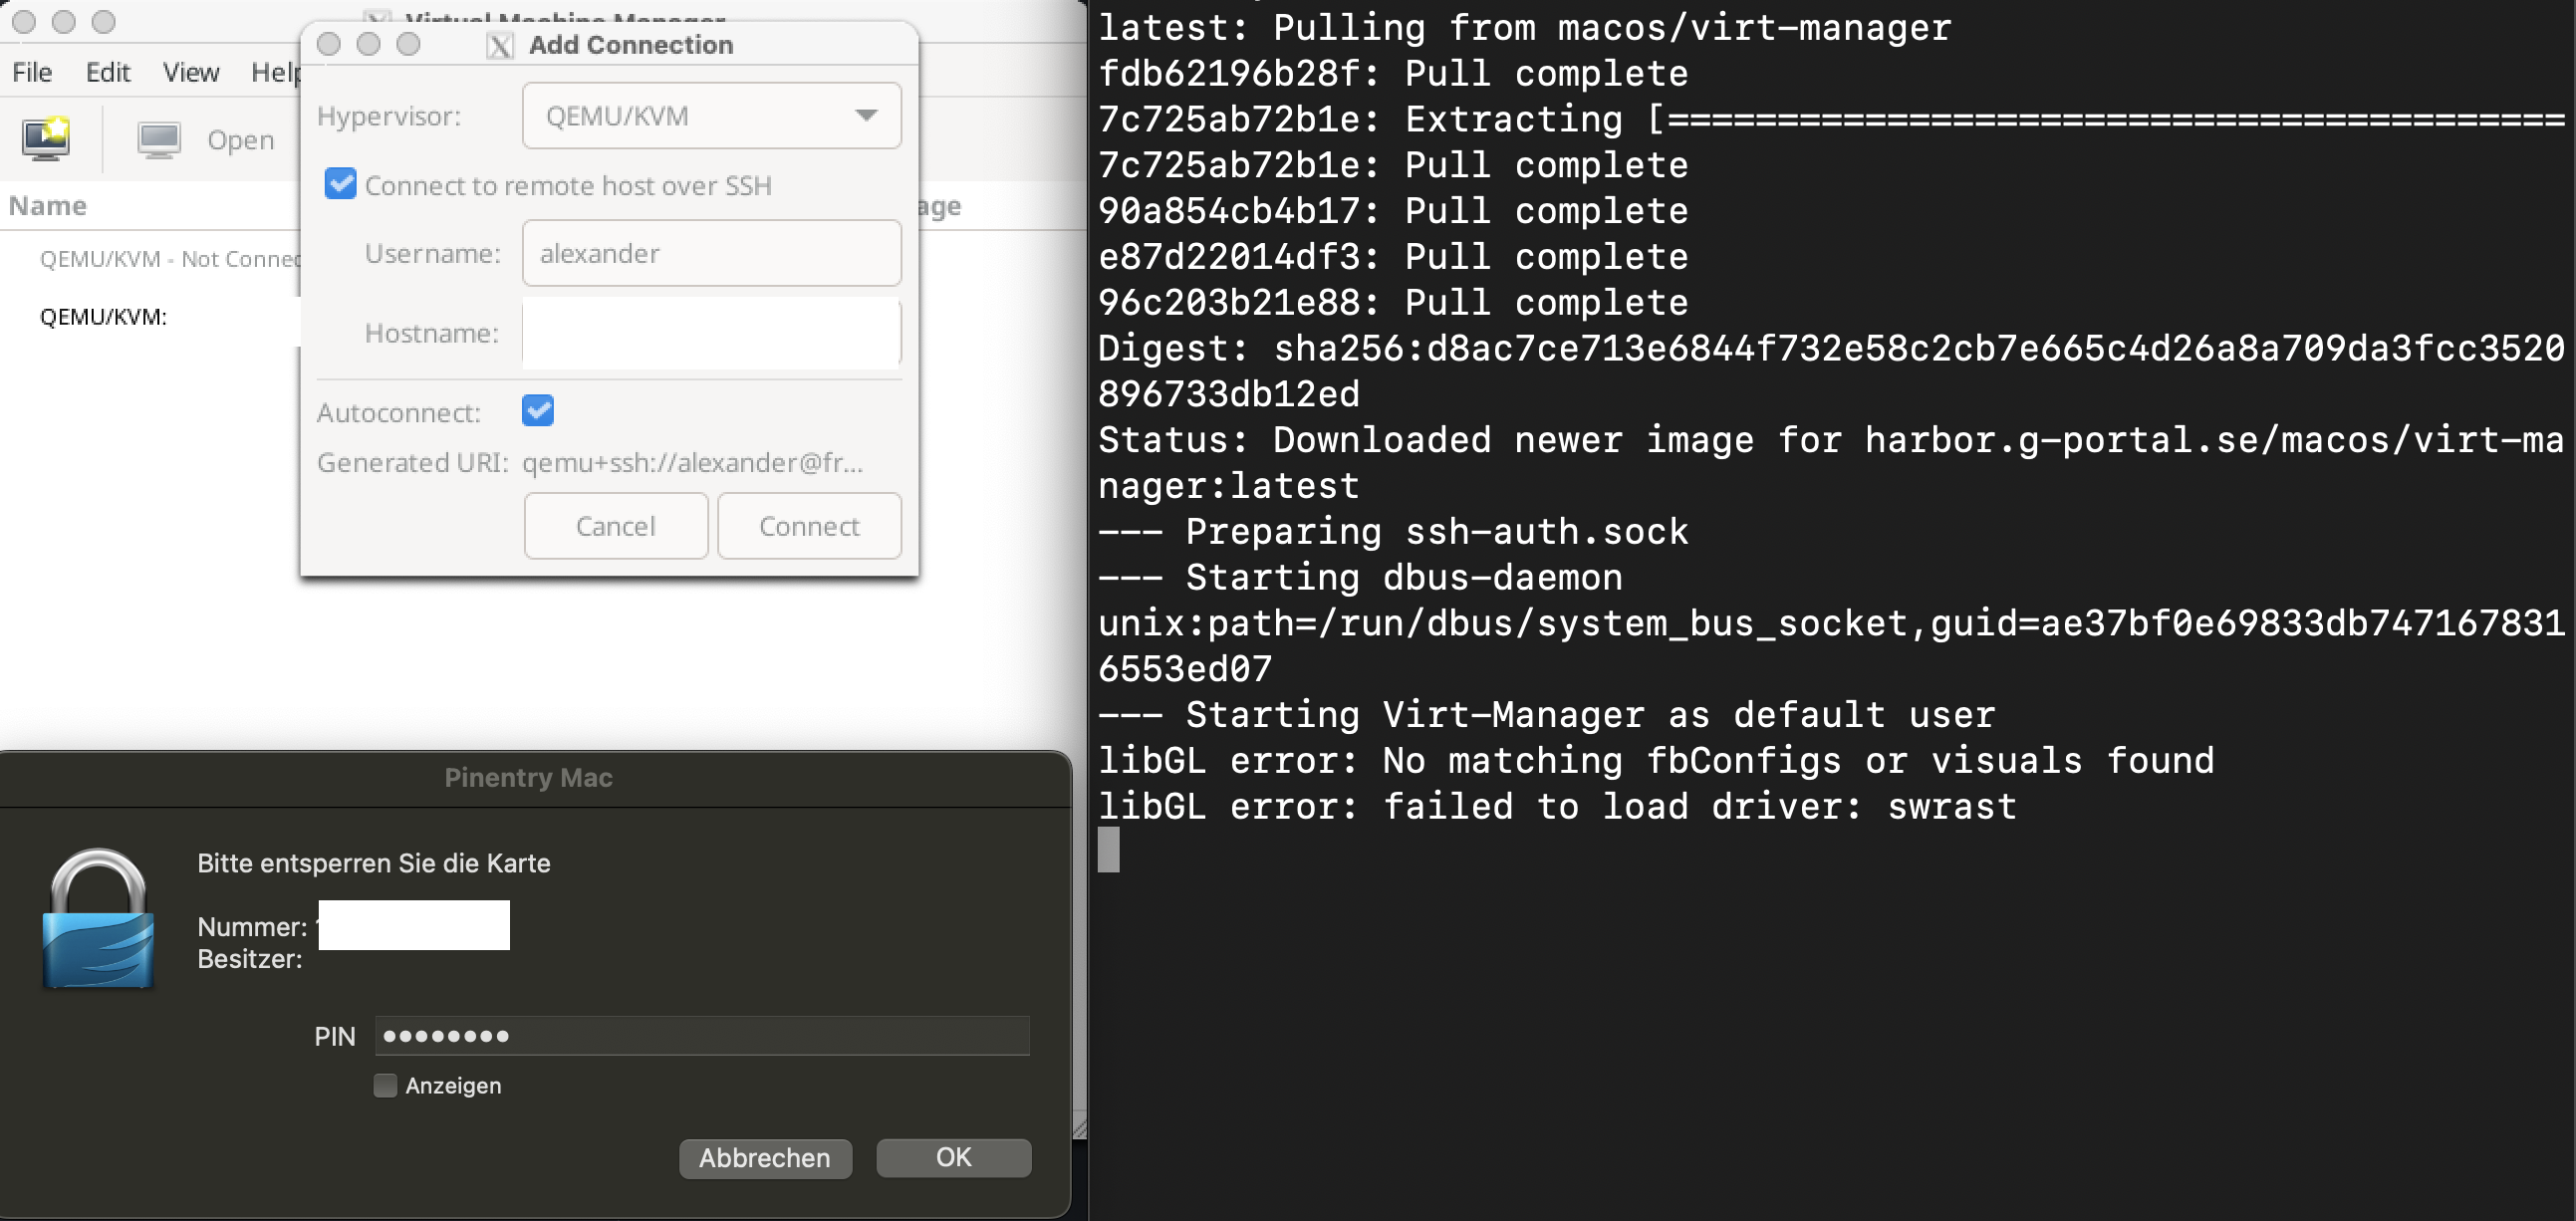Click 'libGL error: failed to load driver' line
Screen dimensions: 2576x1221
click(x=1557, y=806)
